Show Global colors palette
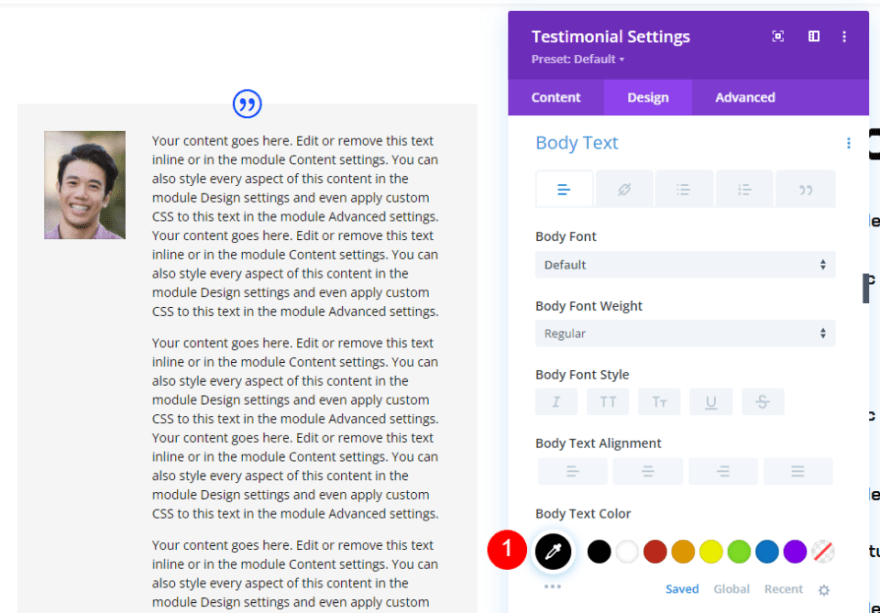 point(732,590)
